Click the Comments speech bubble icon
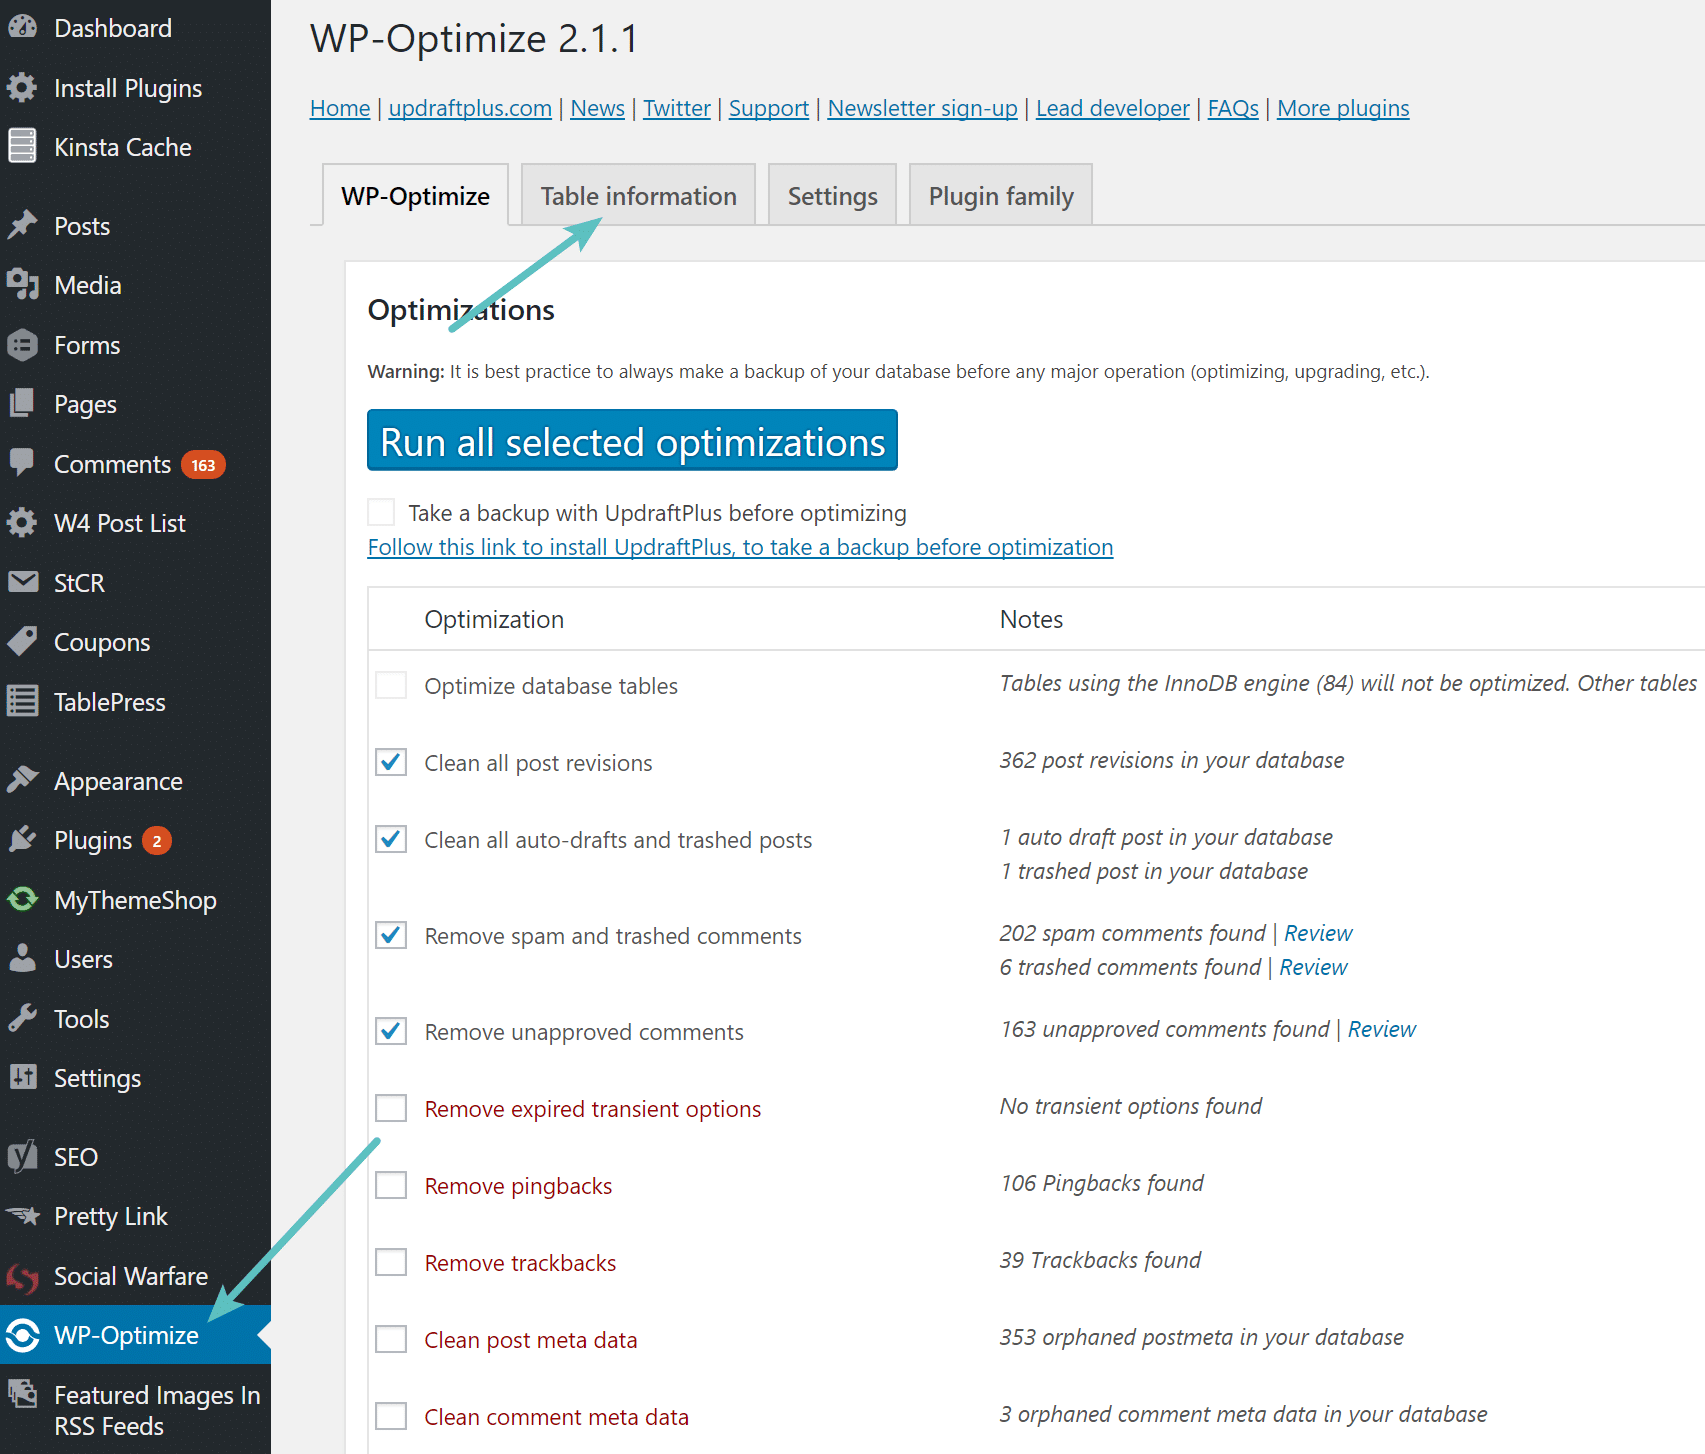This screenshot has height=1454, width=1705. (x=22, y=464)
